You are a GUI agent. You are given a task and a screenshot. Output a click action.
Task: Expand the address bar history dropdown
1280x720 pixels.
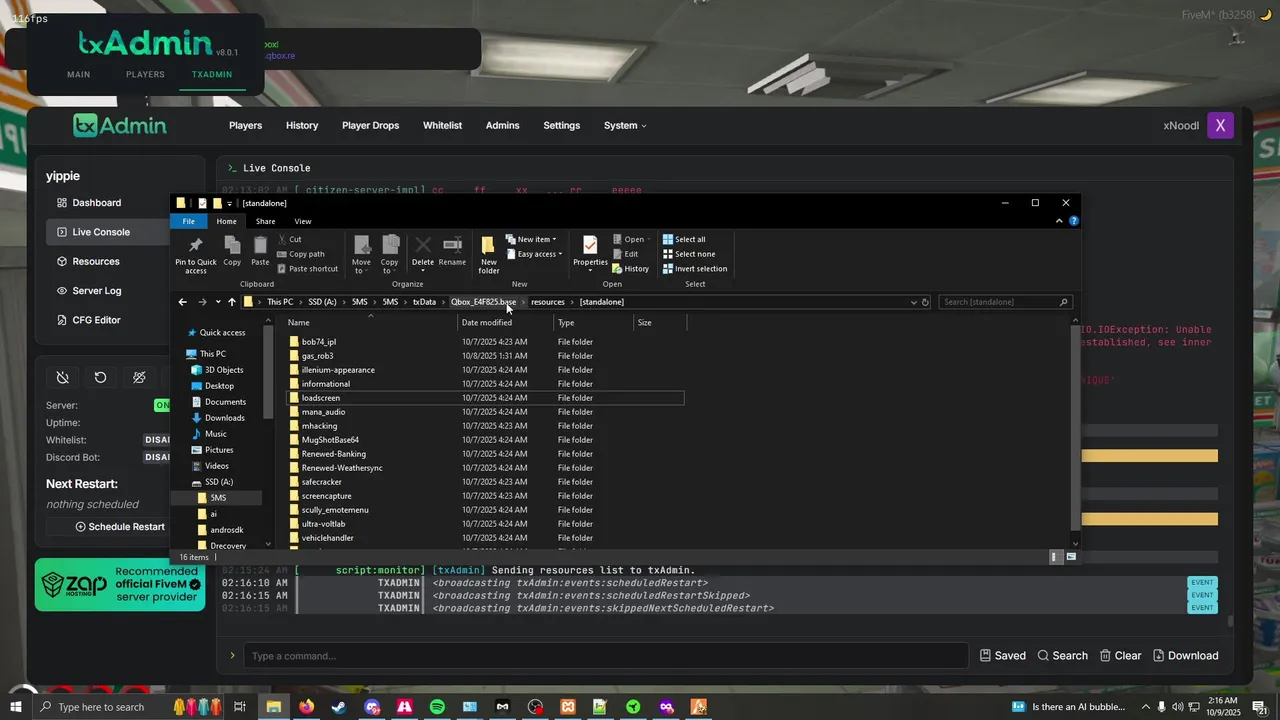[913, 302]
